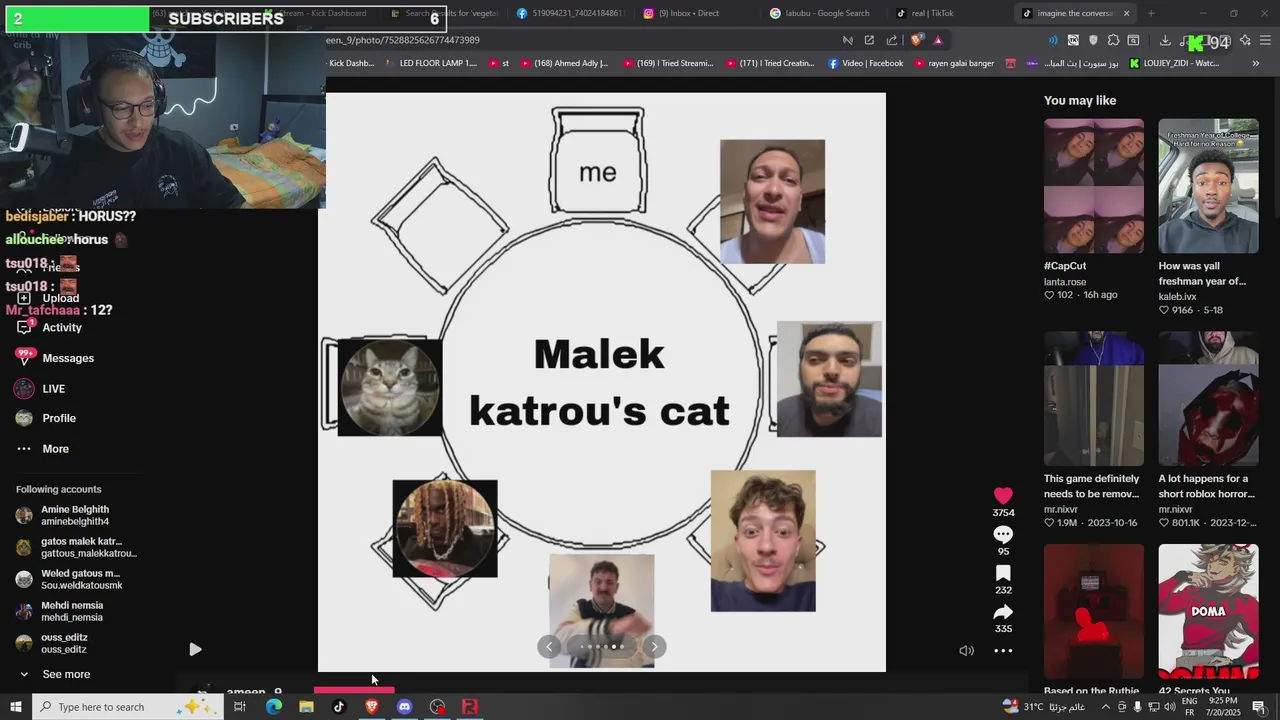Go to the next photo slide

click(654, 646)
